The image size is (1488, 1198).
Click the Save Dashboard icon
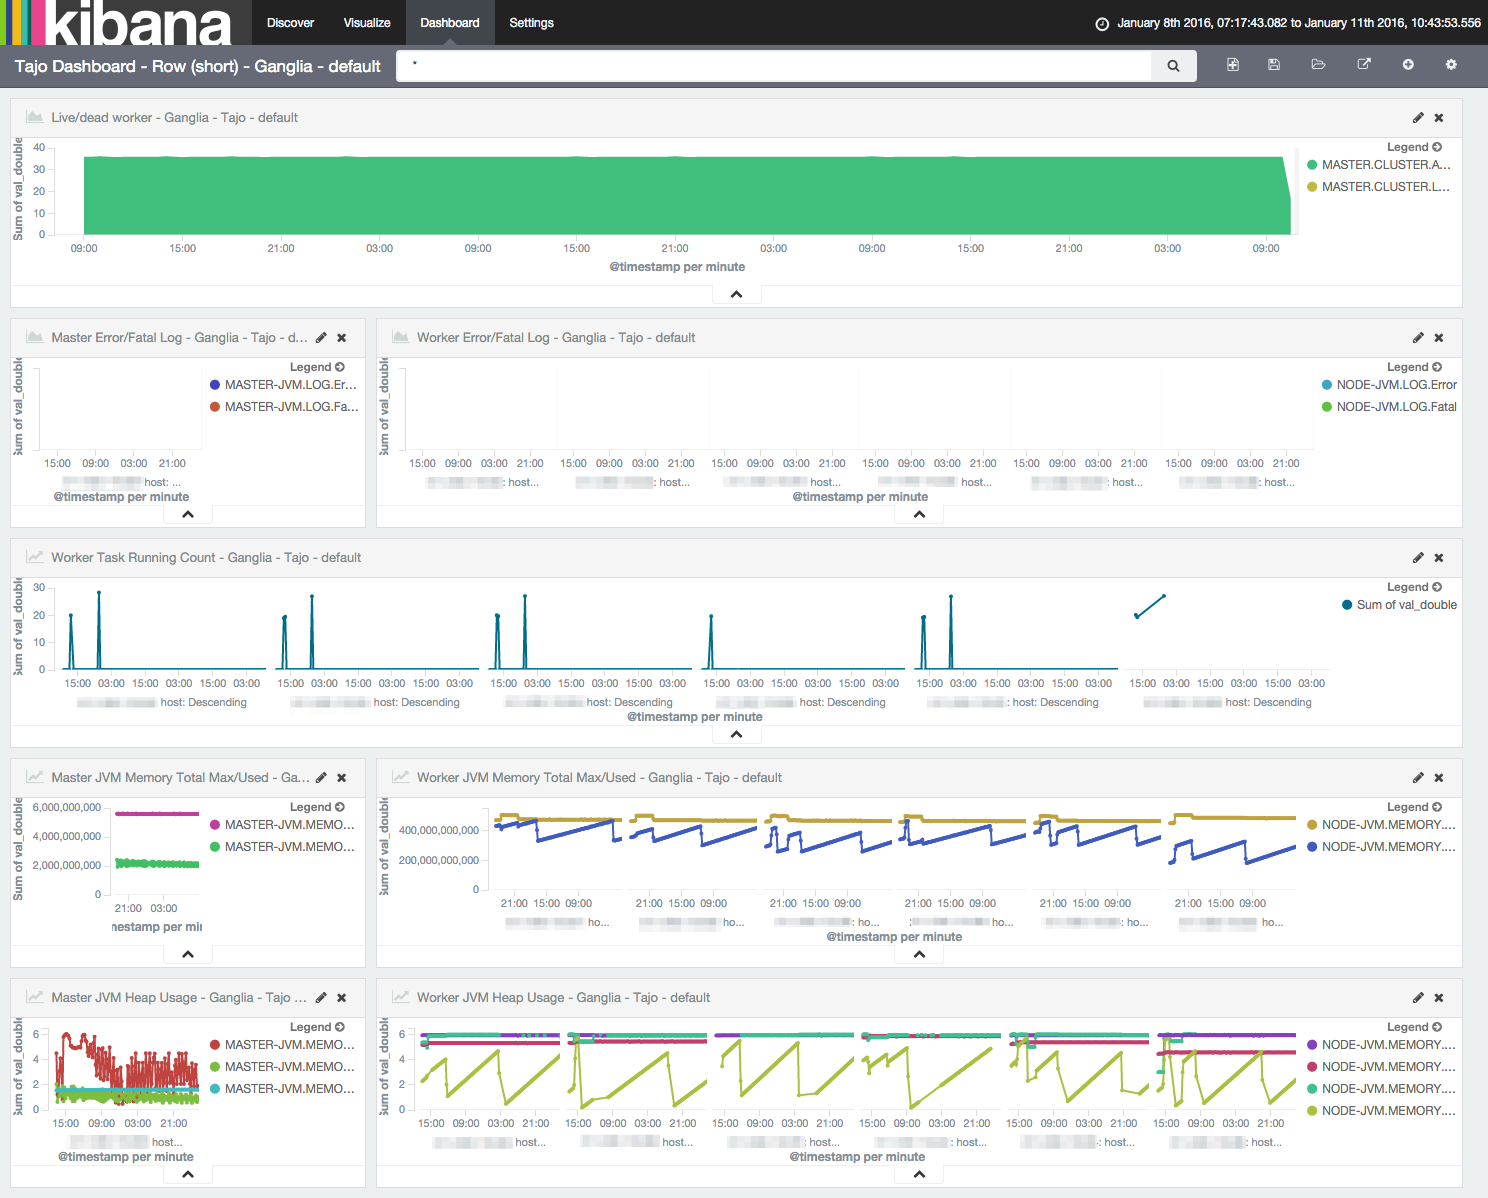click(x=1274, y=65)
